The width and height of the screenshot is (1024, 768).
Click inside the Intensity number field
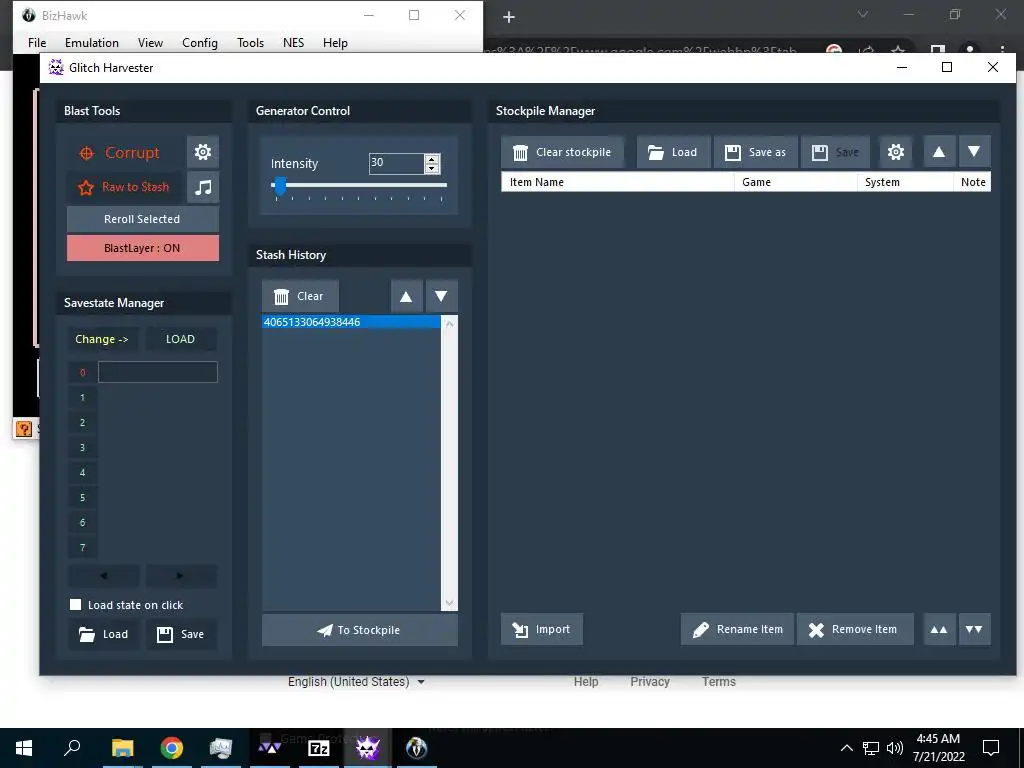396,163
